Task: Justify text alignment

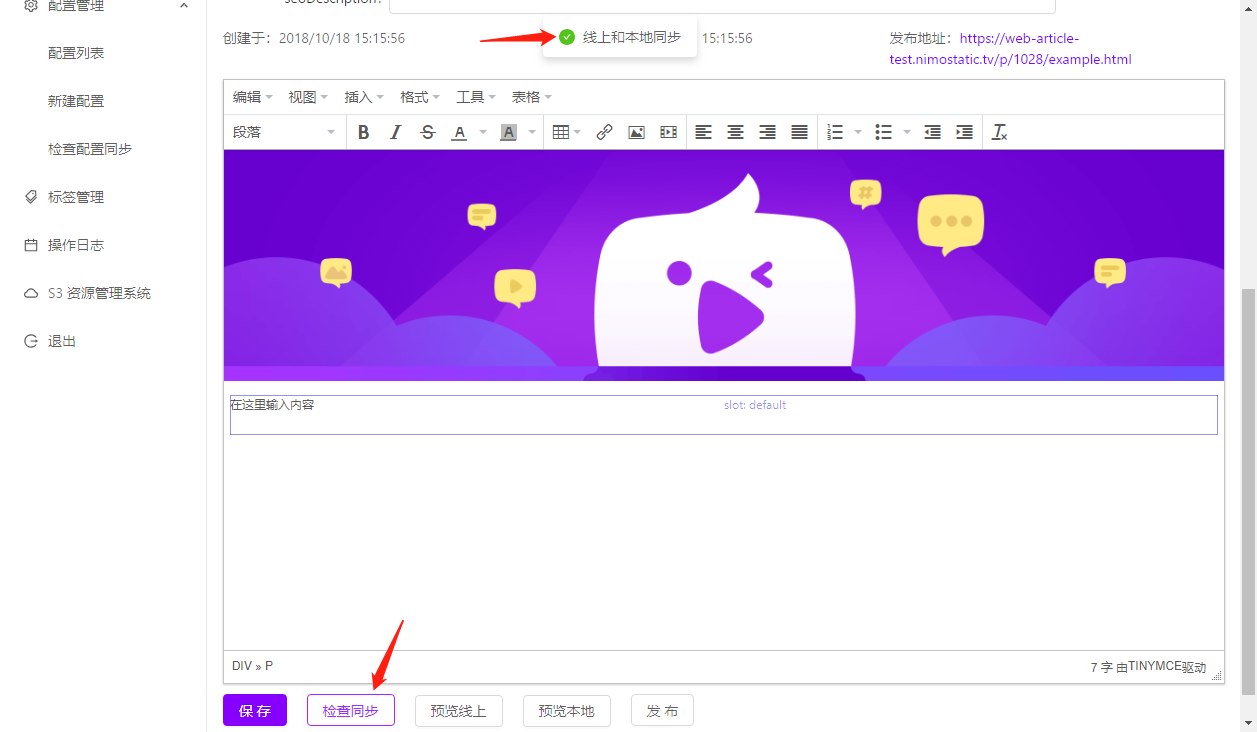Action: (799, 132)
